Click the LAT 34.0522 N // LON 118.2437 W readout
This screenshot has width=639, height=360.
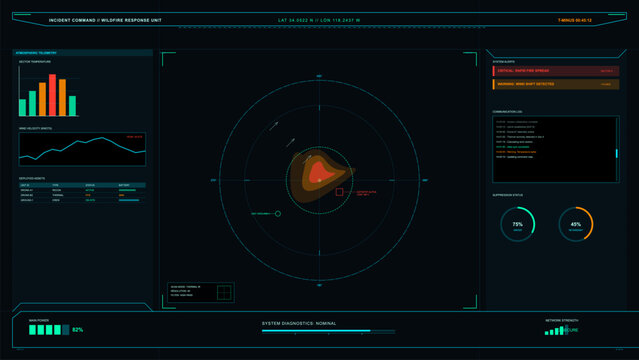pyautogui.click(x=319, y=20)
